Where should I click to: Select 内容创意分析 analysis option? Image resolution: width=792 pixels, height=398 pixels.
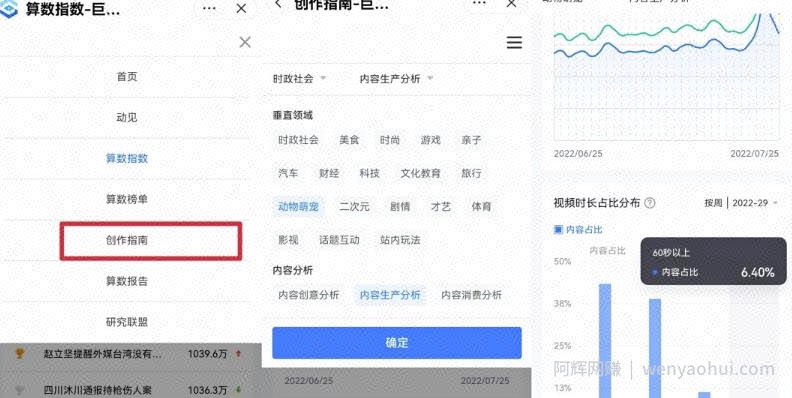tap(309, 295)
